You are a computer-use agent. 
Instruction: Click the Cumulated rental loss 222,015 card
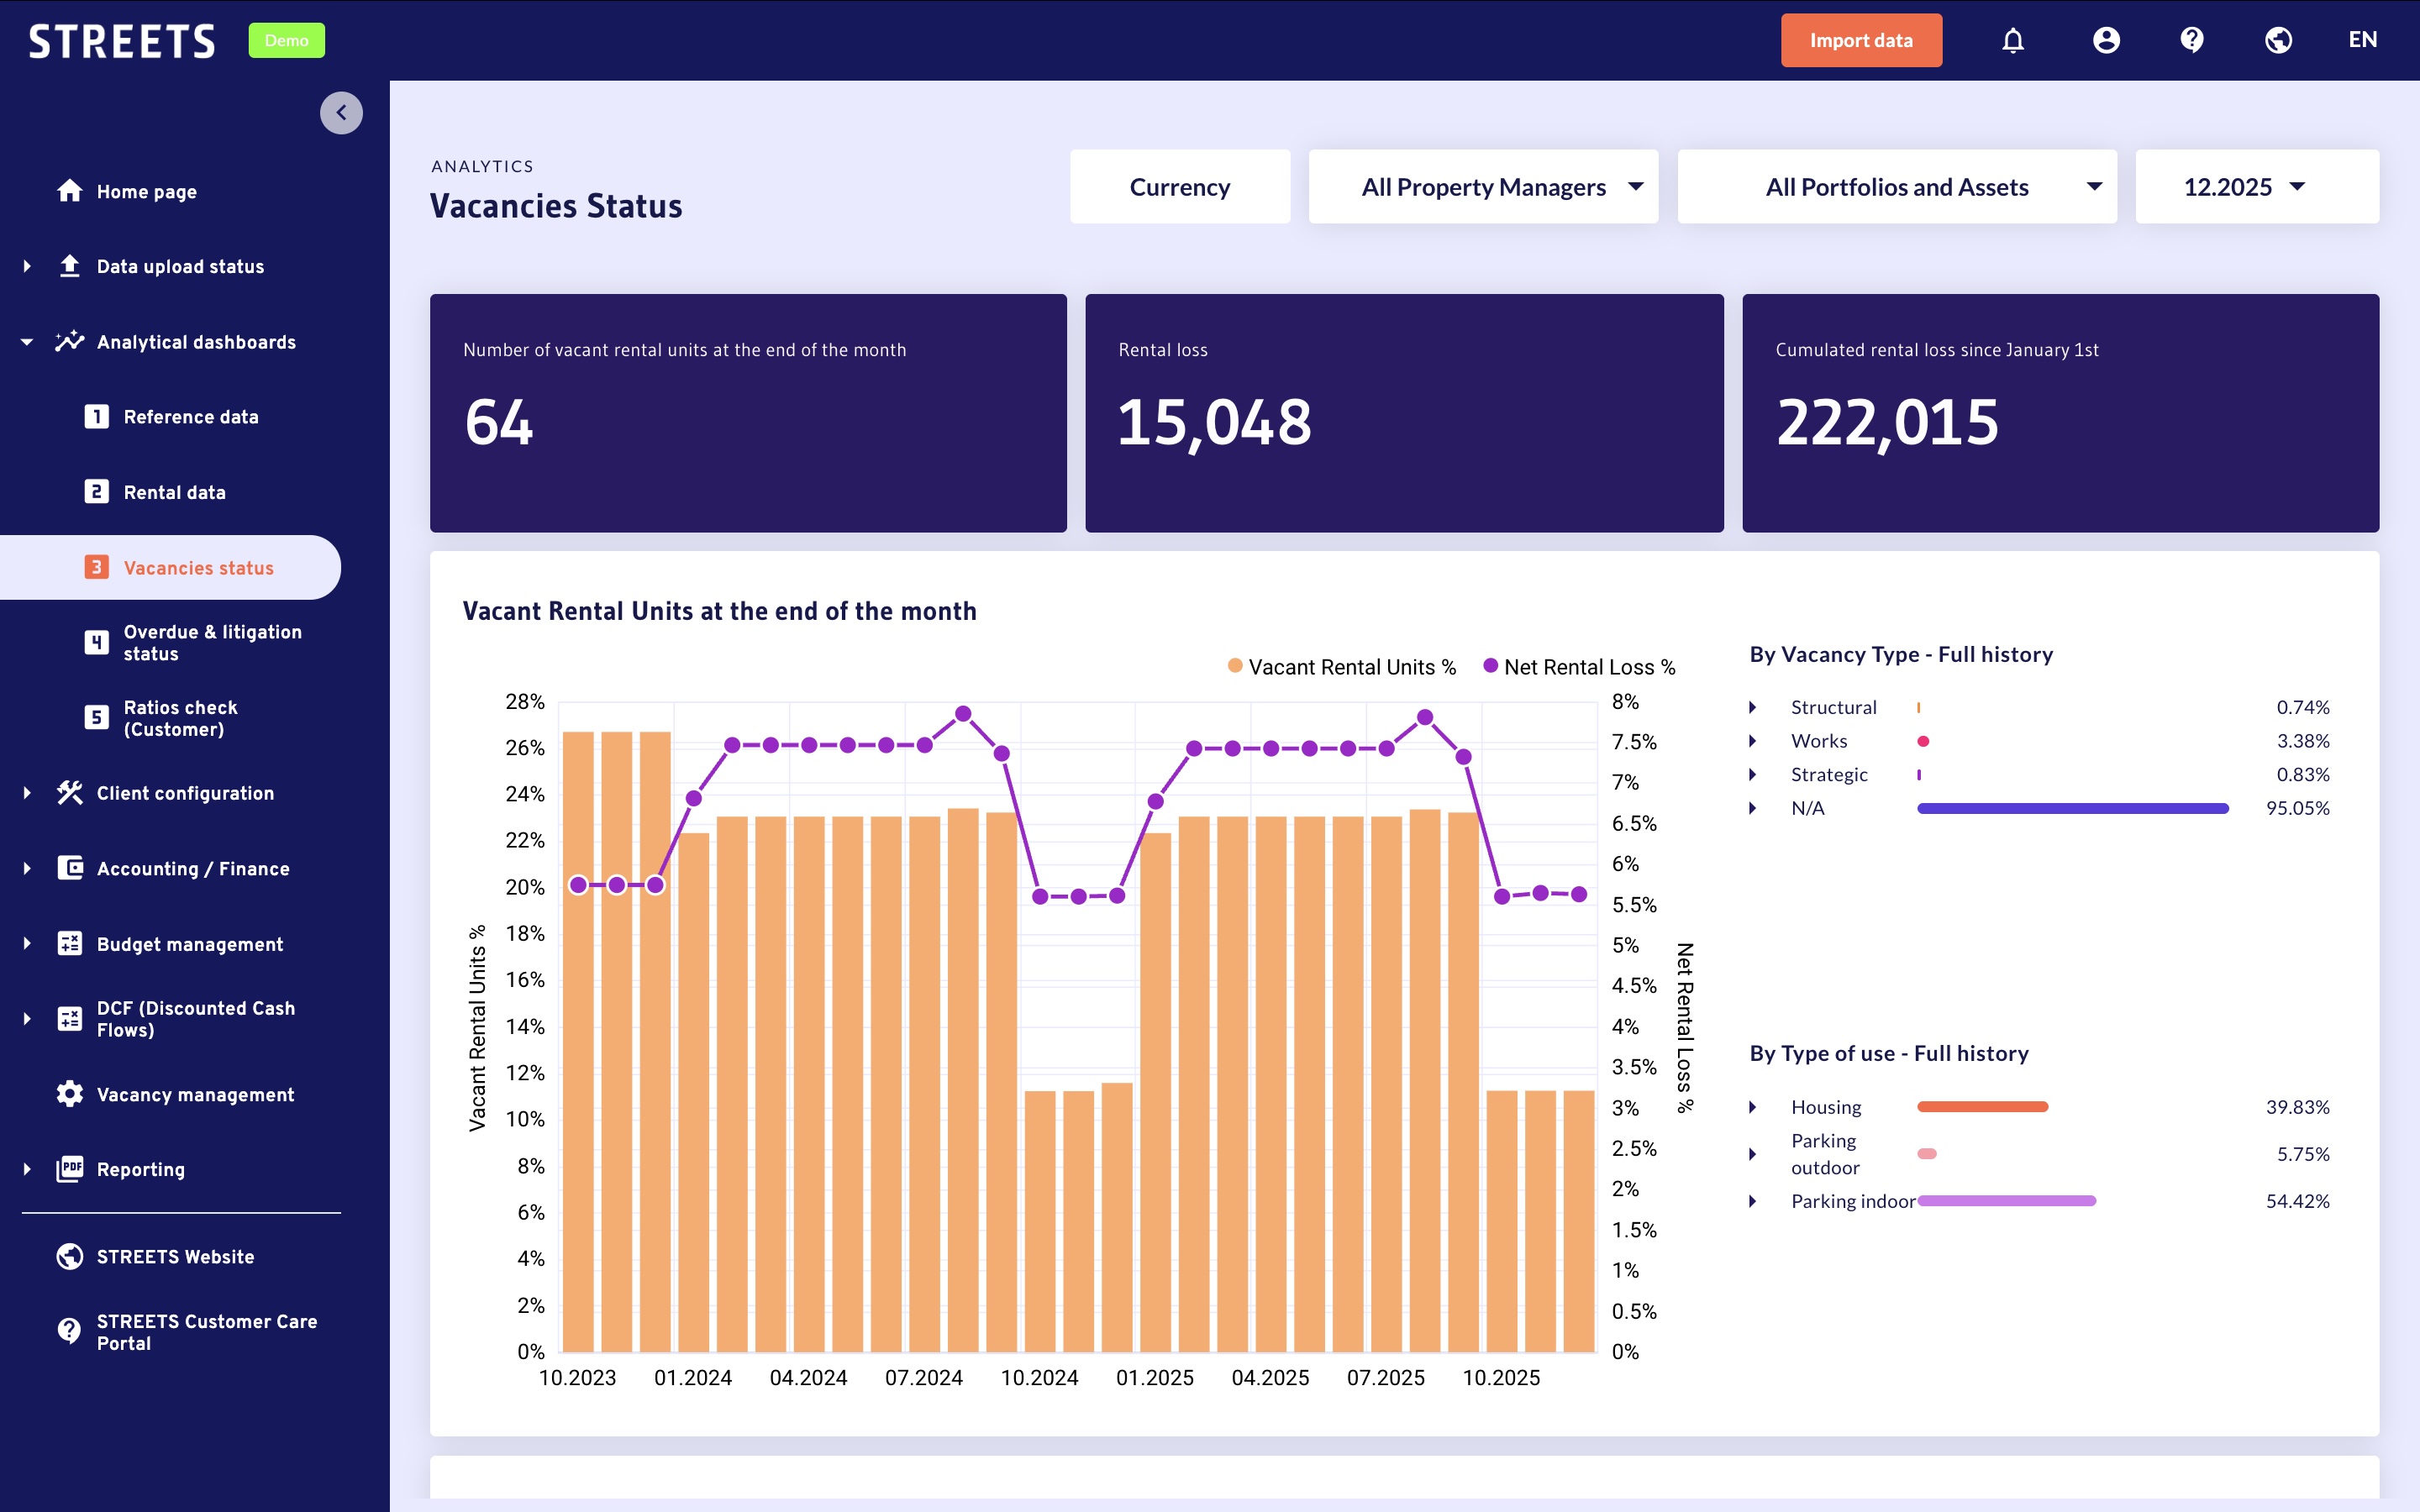click(x=2061, y=413)
